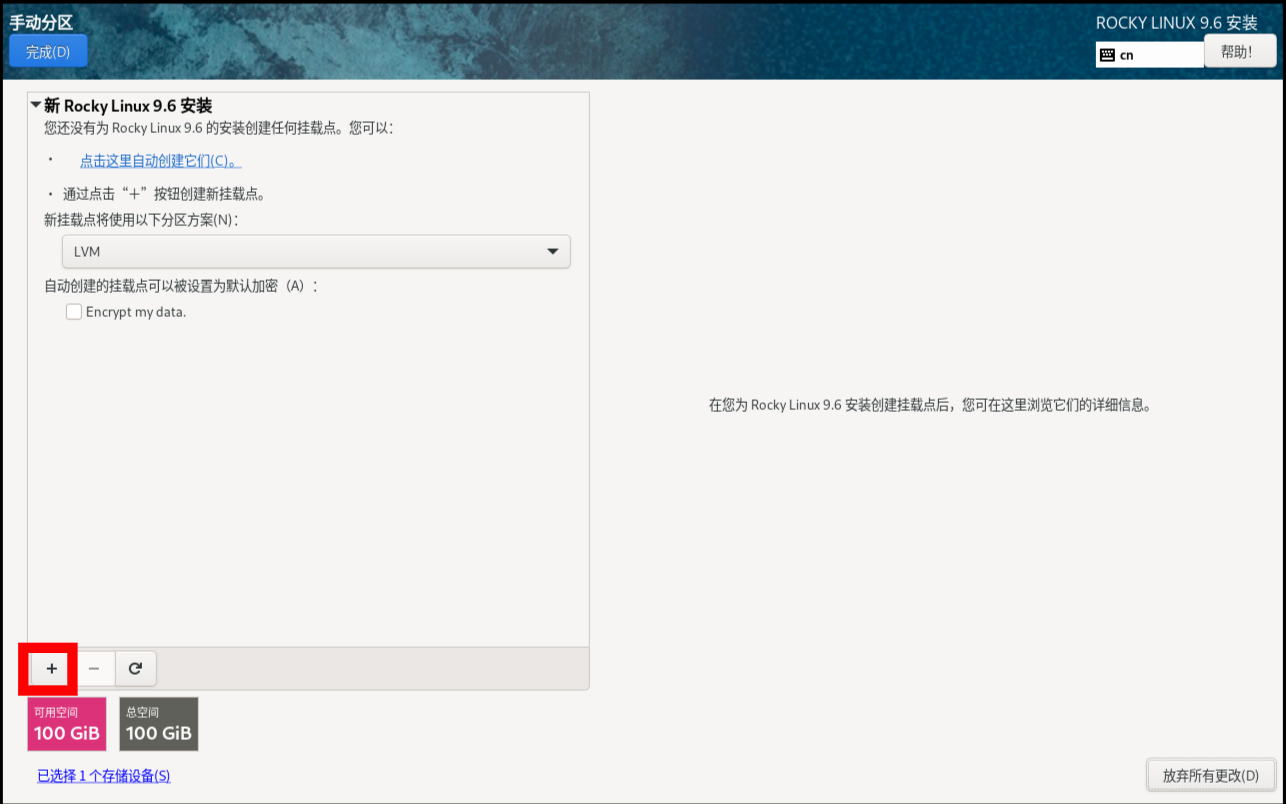Toggle the Encrypt my data checkbox
This screenshot has height=804, width=1286.
73,312
